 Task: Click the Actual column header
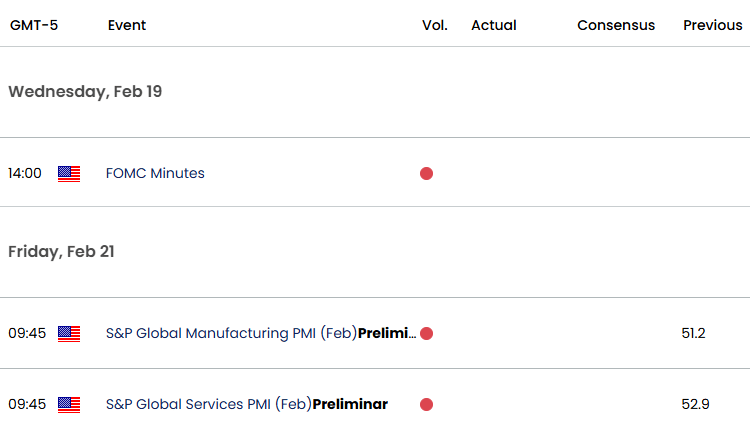coord(494,25)
